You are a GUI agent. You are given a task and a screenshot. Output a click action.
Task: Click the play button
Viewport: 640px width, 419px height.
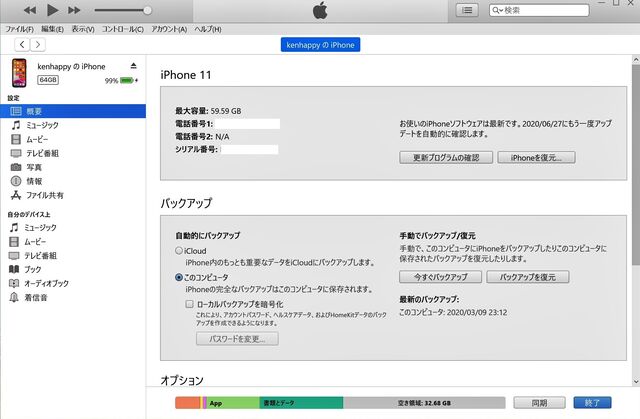click(52, 10)
